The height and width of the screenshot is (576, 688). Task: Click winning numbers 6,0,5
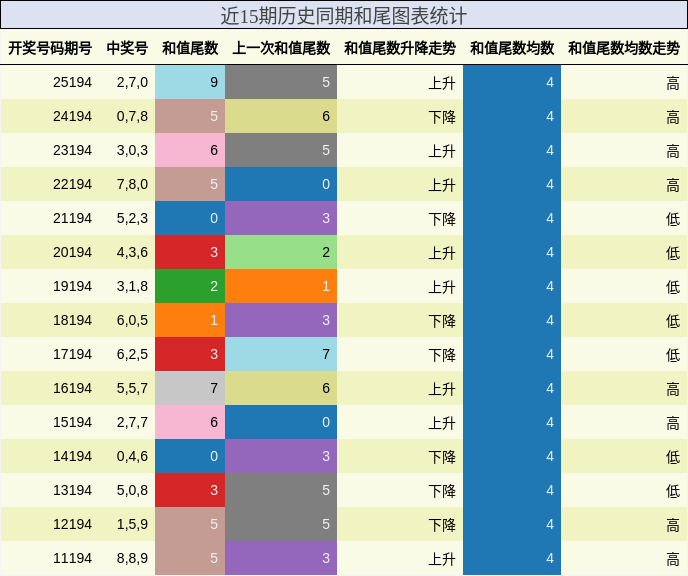coord(132,320)
